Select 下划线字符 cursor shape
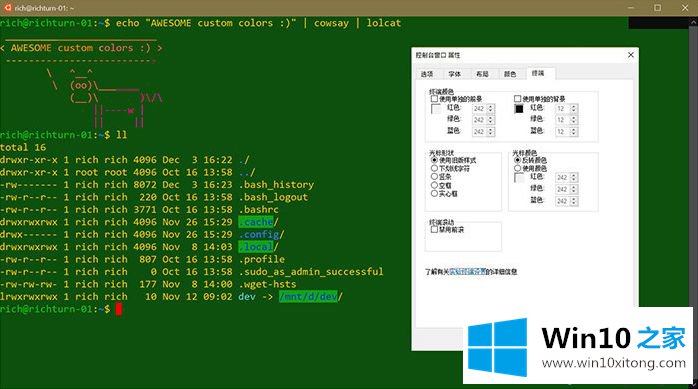The image size is (698, 389). click(434, 168)
